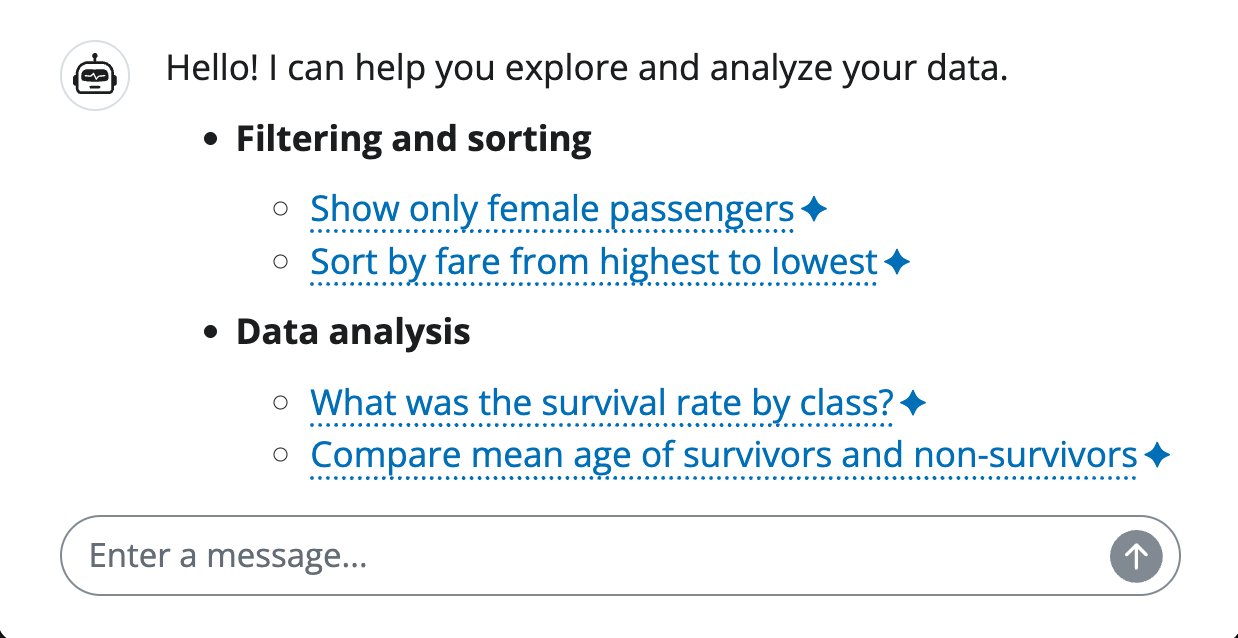This screenshot has width=1238, height=638.
Task: Click the sparkle icon beside survival rate question
Action: click(x=913, y=403)
